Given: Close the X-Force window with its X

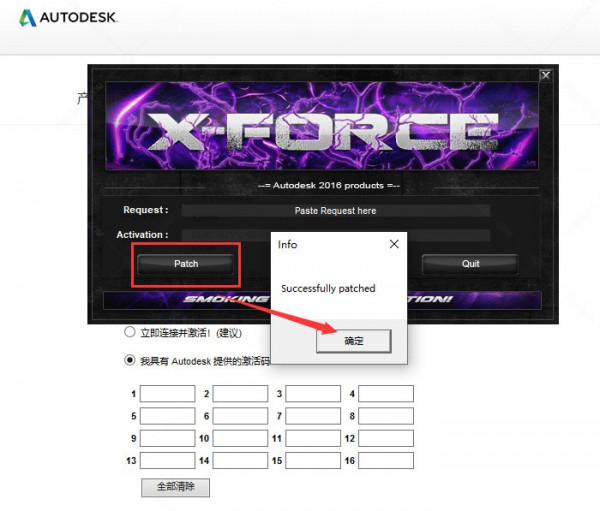Looking at the screenshot, I should 546,75.
